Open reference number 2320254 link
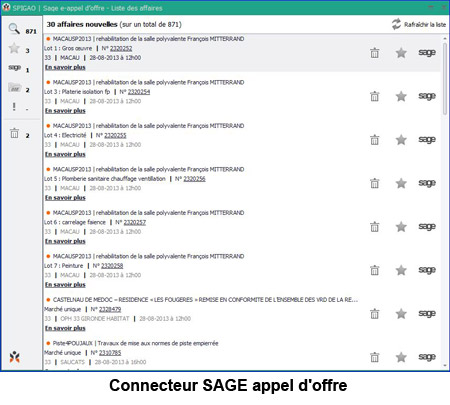 click(x=139, y=92)
